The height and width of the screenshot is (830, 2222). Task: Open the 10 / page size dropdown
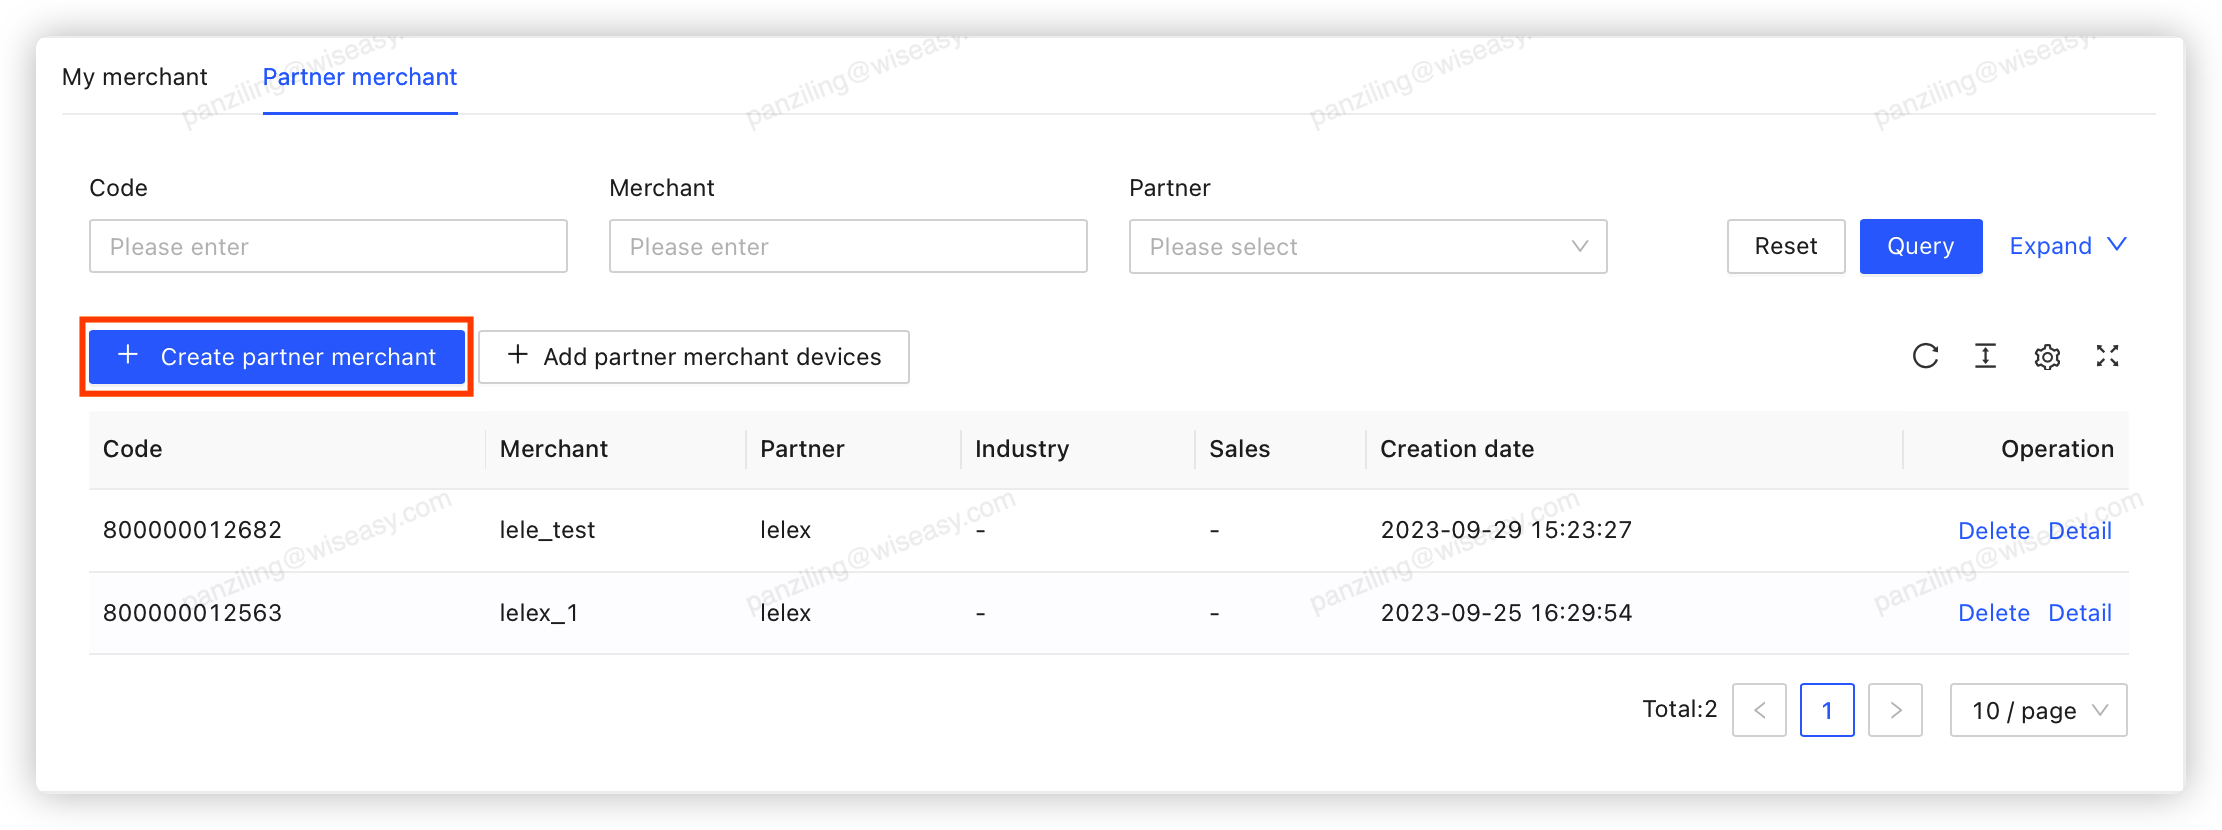tap(2038, 710)
